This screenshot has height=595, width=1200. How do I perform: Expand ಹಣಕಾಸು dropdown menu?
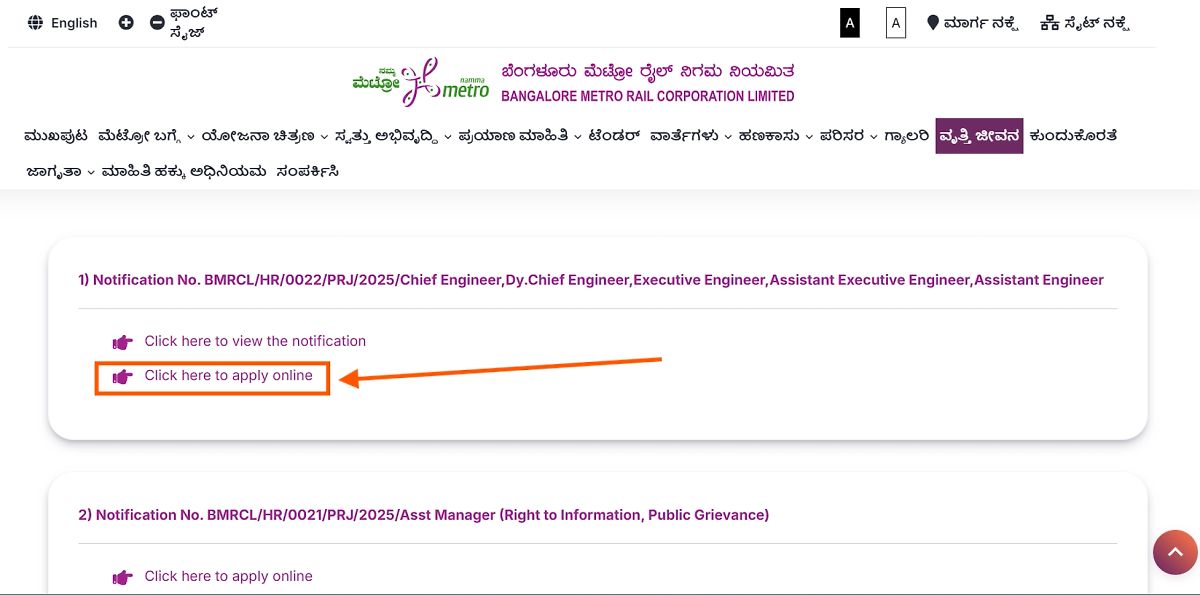tap(776, 136)
